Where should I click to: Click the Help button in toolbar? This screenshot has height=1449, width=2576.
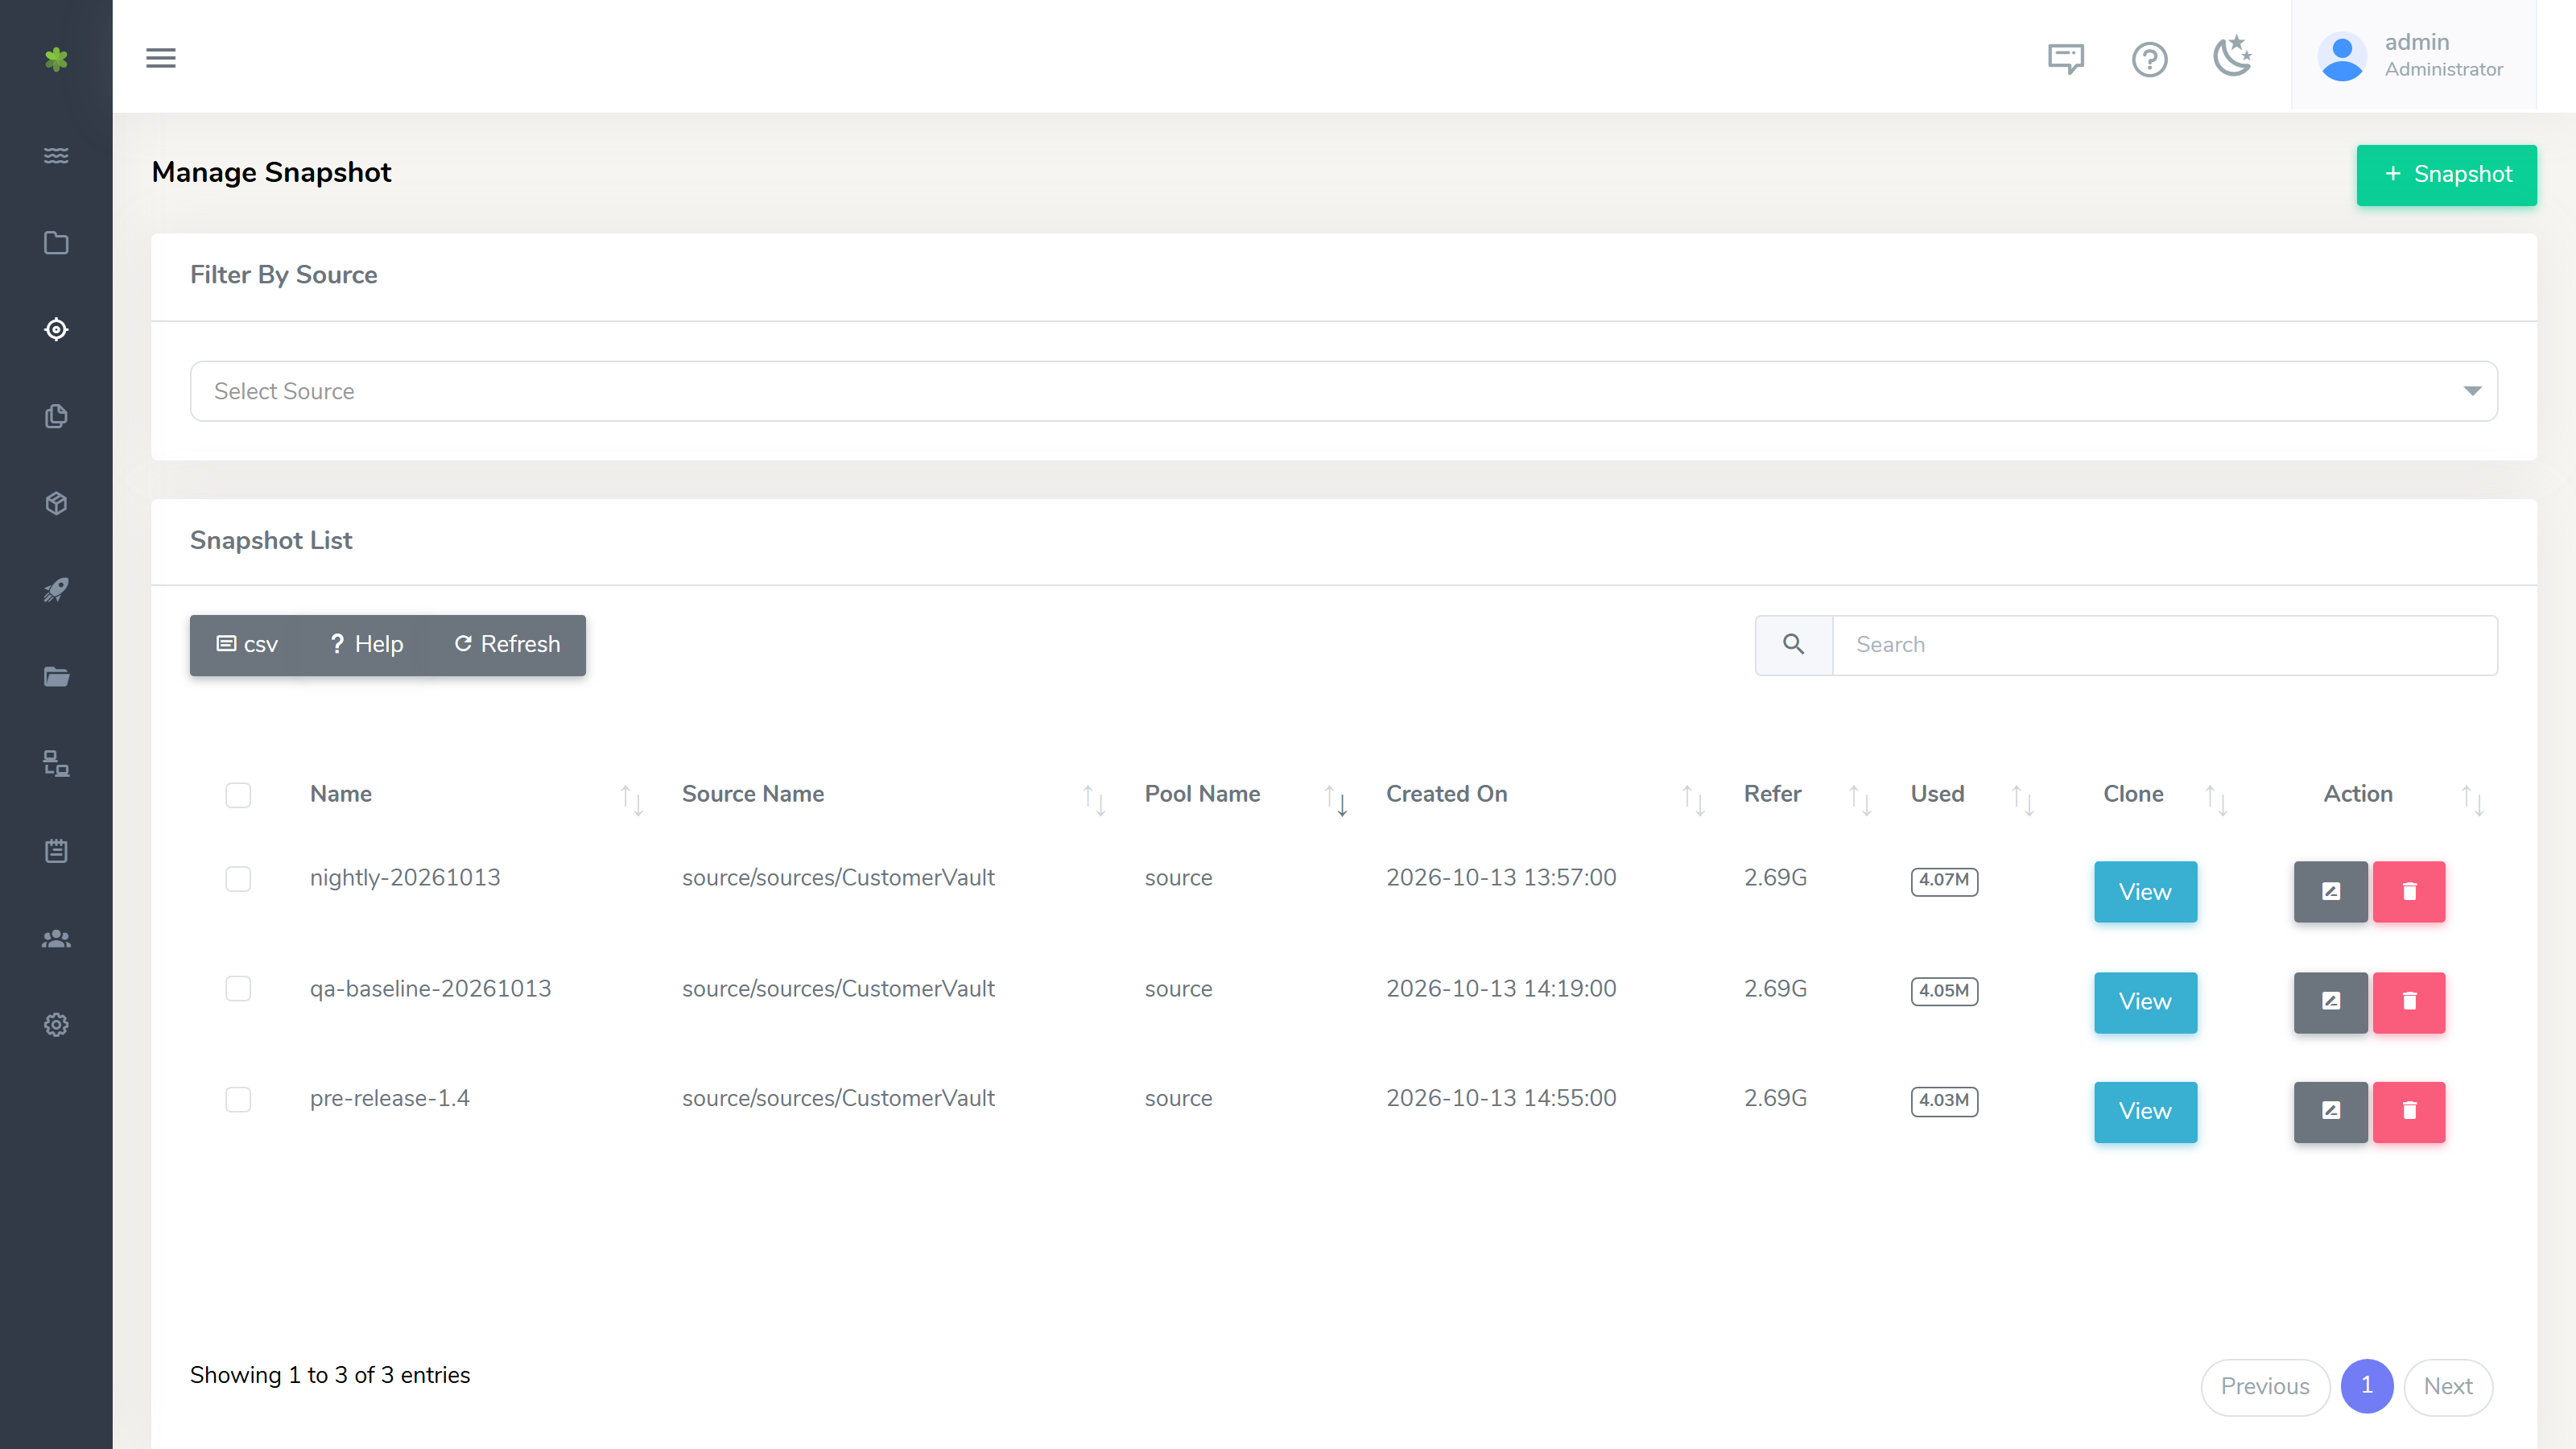coord(366,645)
